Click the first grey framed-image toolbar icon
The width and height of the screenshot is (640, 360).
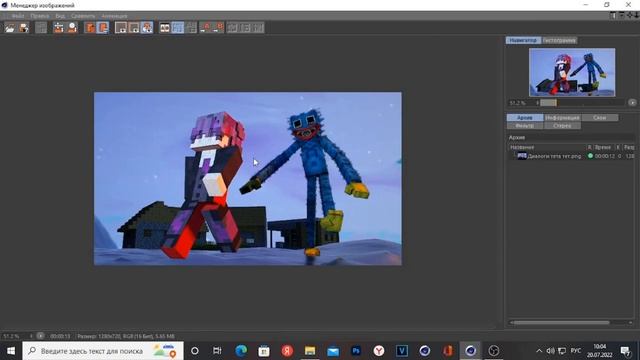[x=121, y=28]
